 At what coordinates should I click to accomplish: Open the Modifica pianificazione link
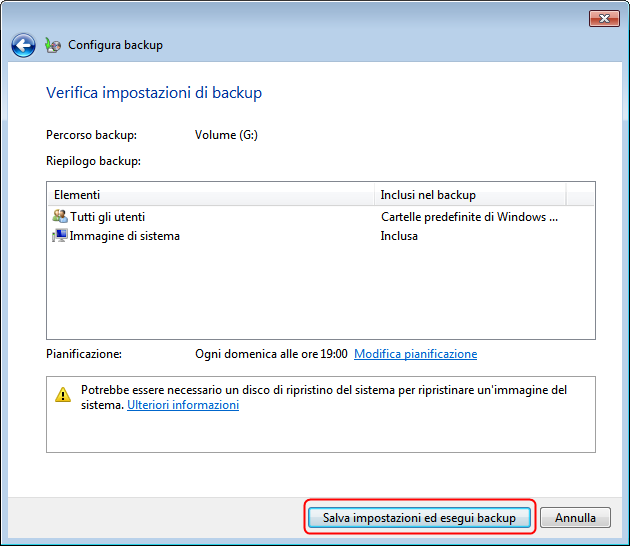pyautogui.click(x=415, y=354)
